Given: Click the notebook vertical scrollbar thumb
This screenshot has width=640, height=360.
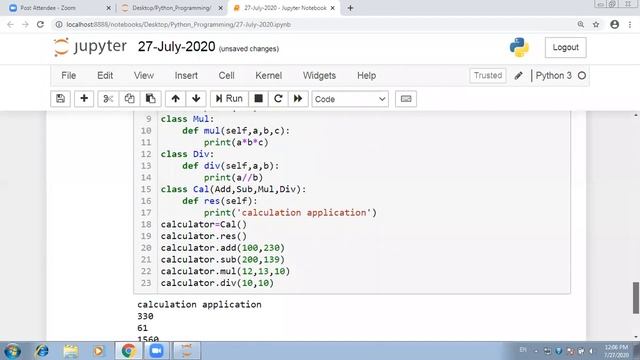Looking at the screenshot, I should pyautogui.click(x=636, y=298).
